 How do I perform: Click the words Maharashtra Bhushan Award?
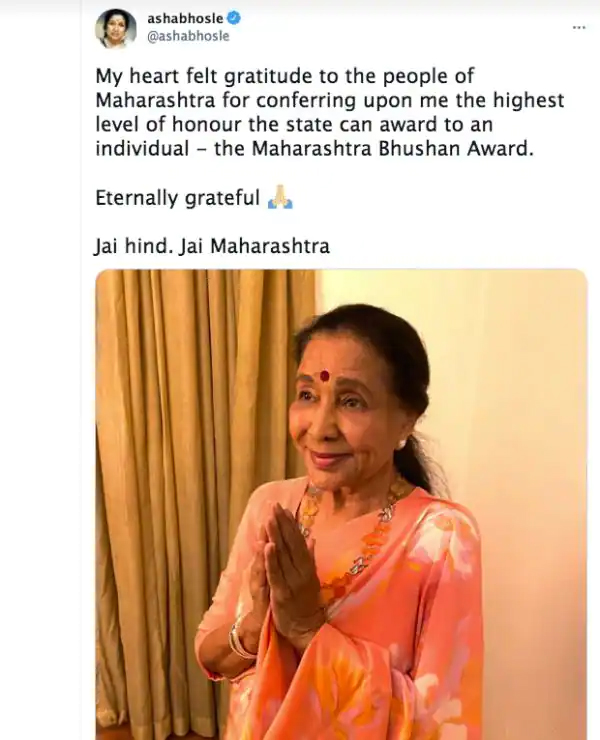coord(392,149)
